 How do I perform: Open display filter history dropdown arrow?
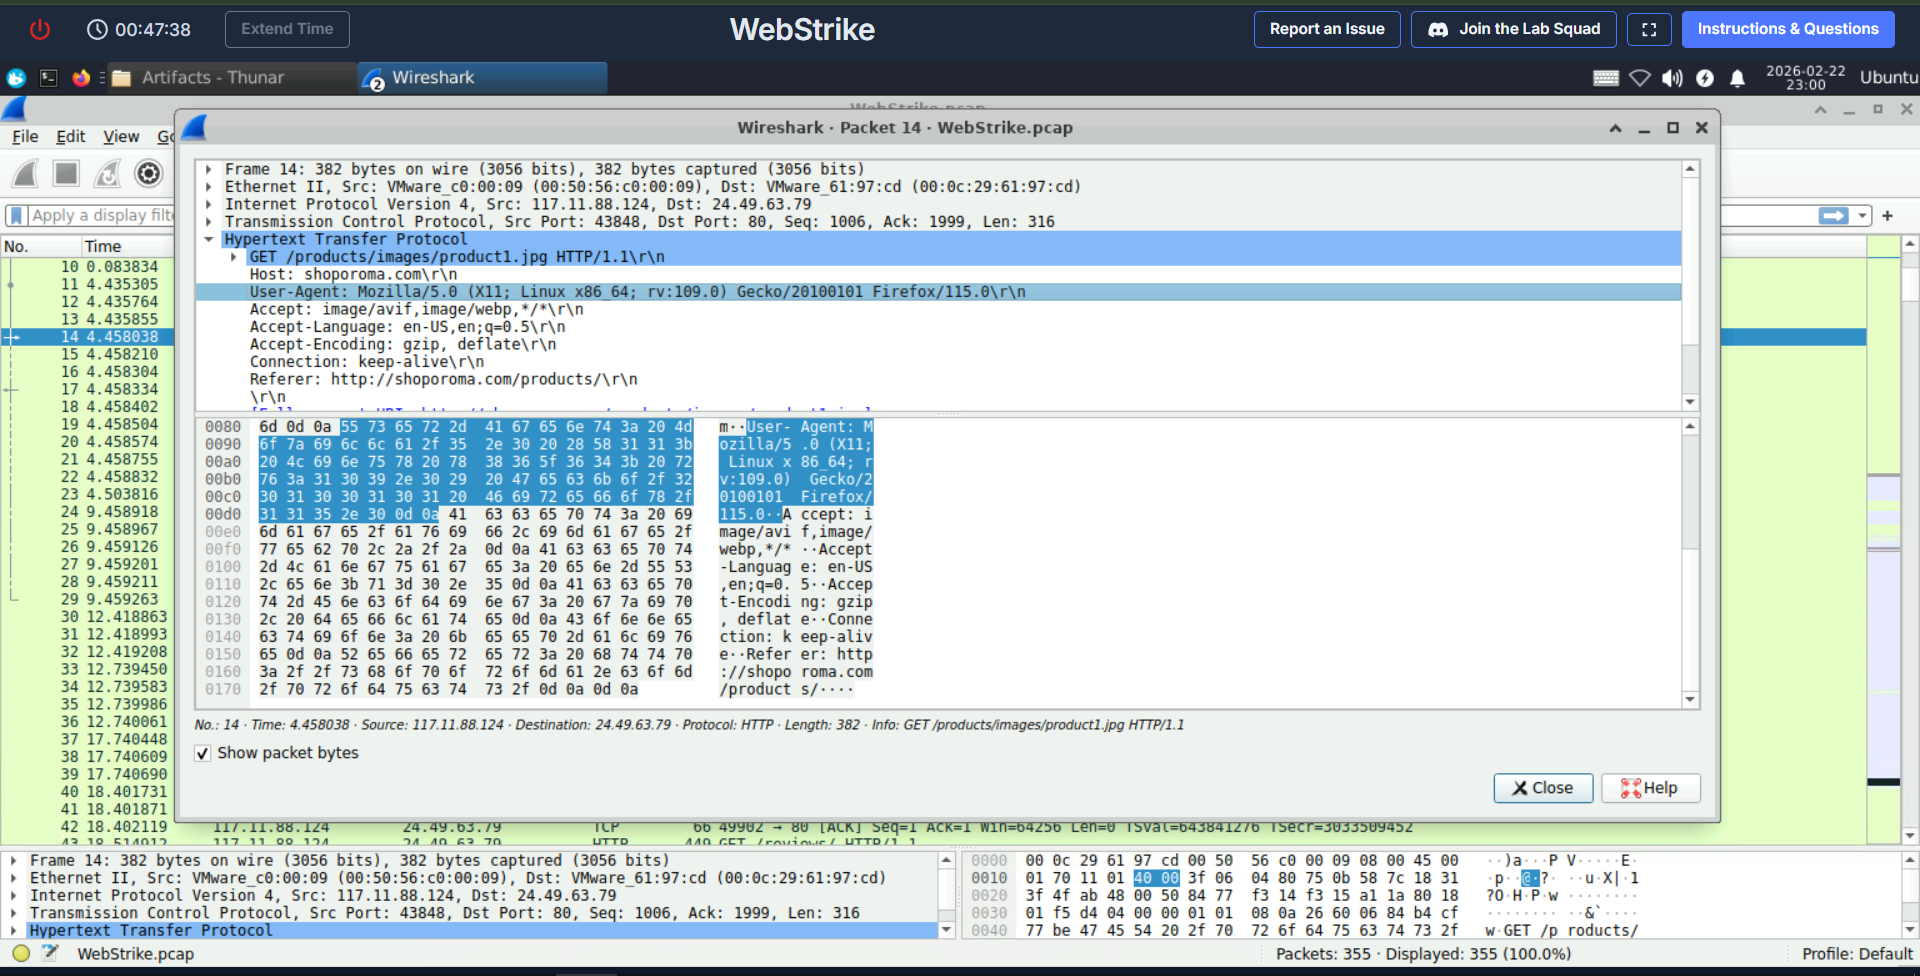point(1862,216)
